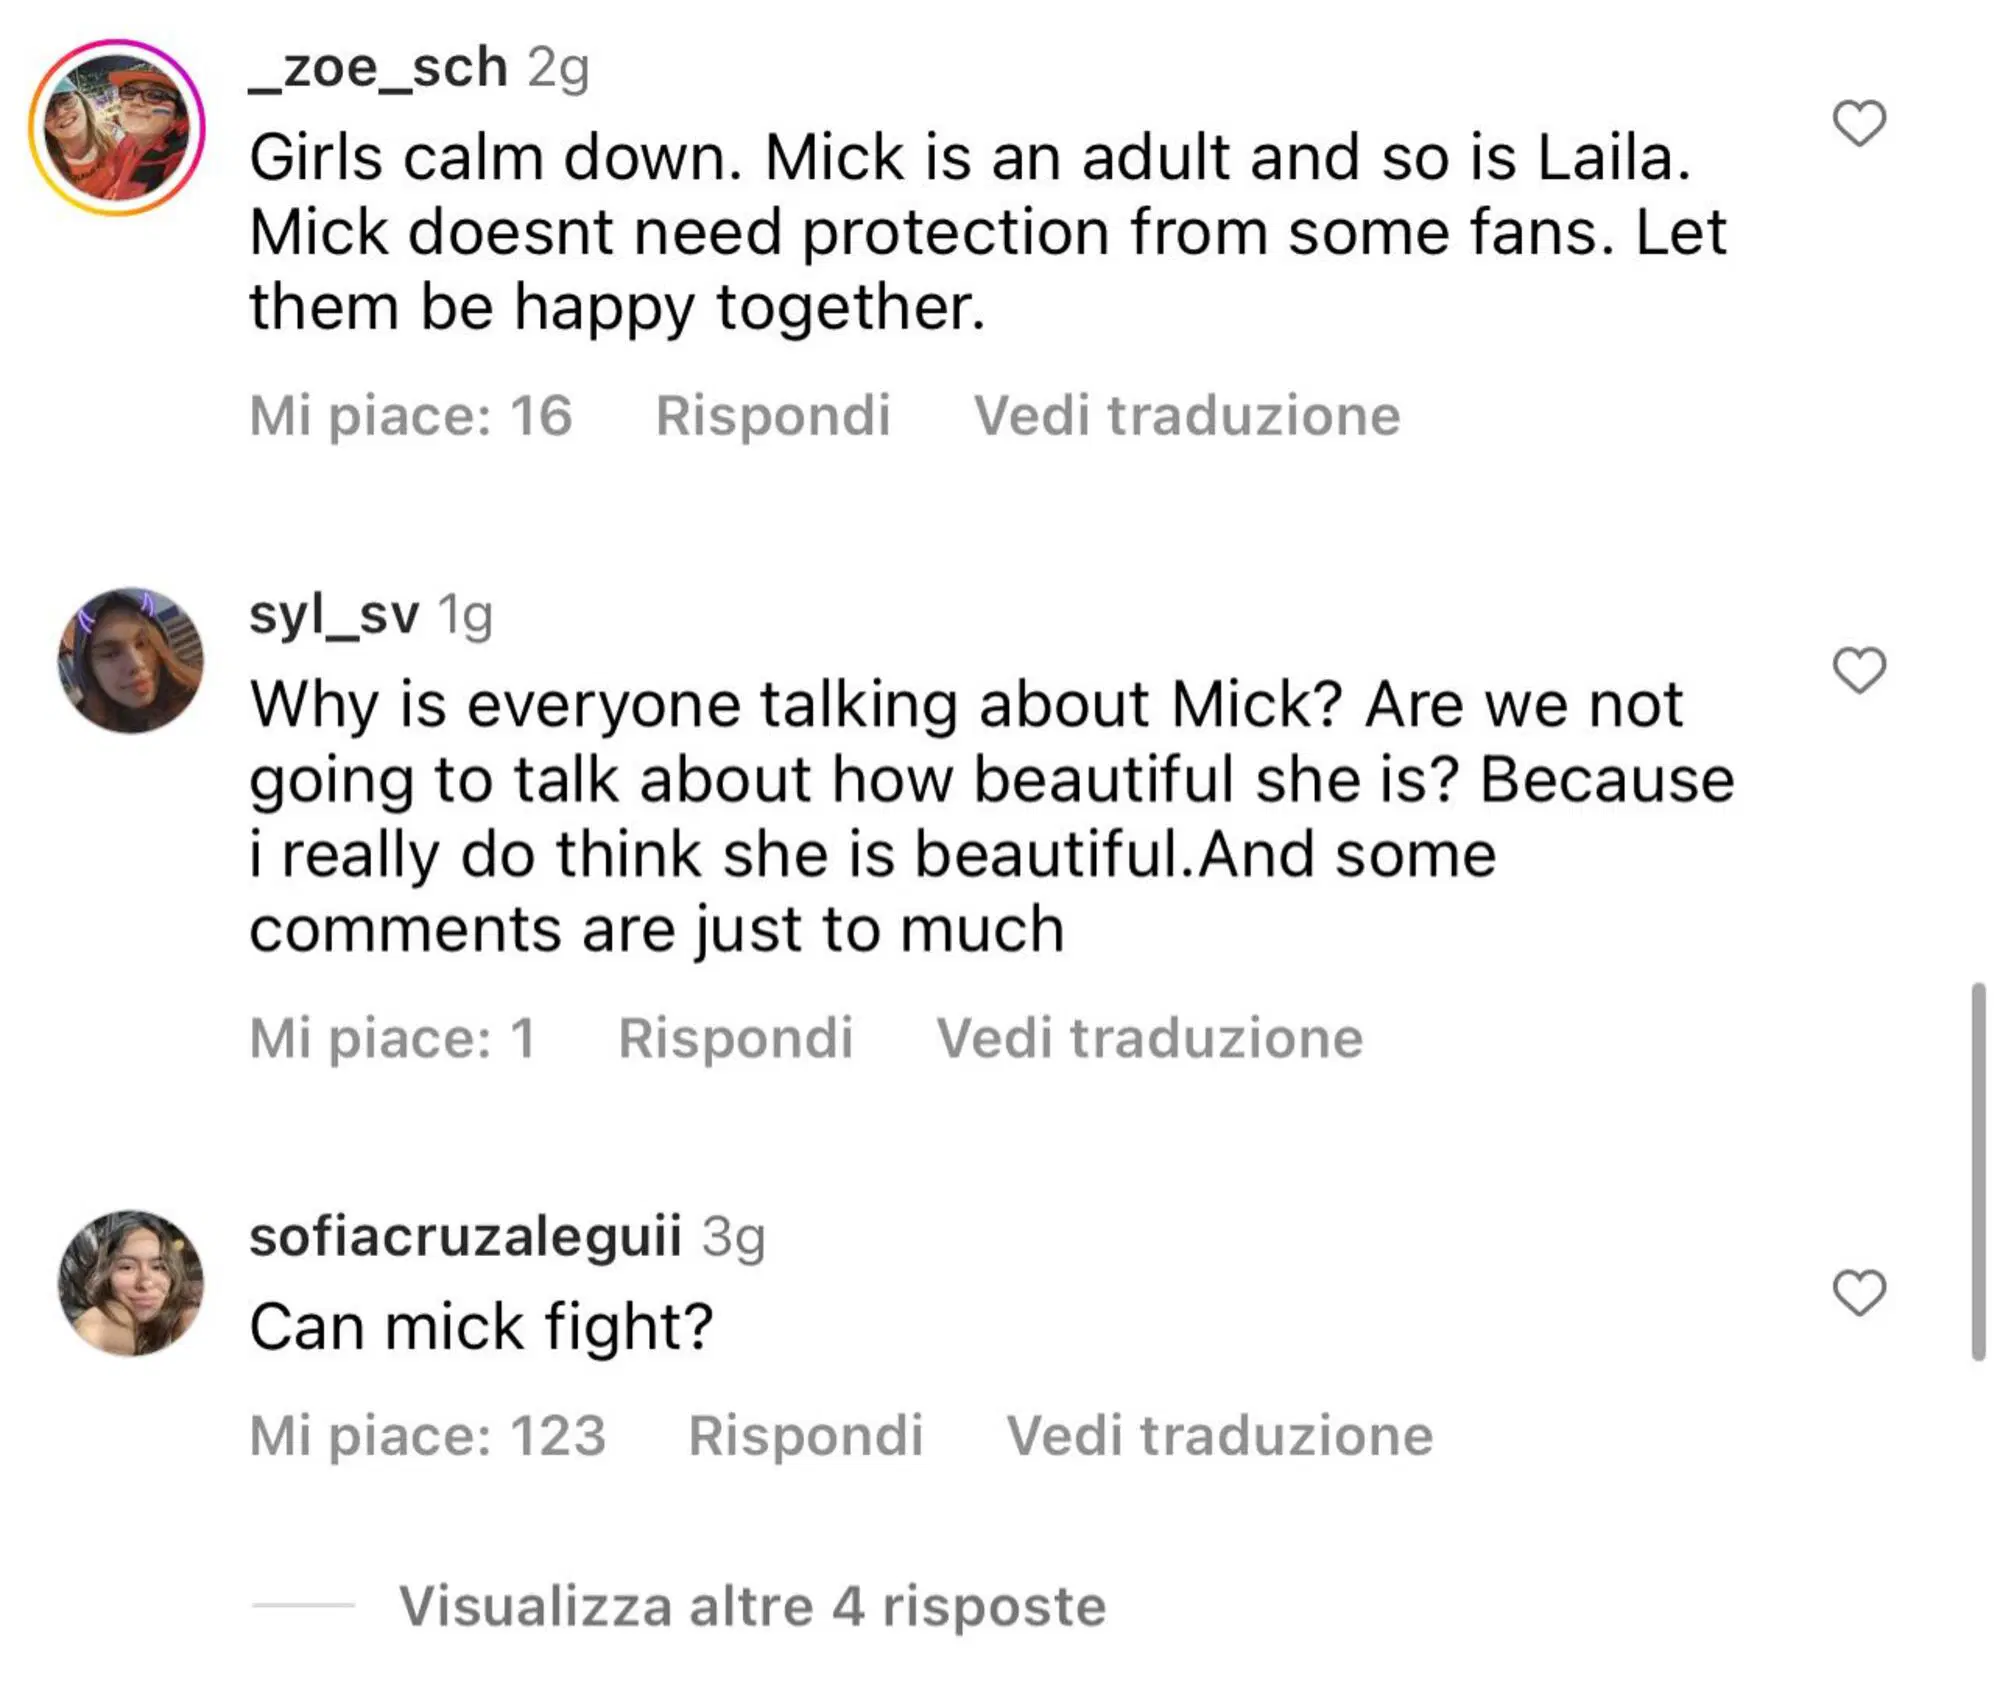
Task: Translate syl_sv's comment with Vedi traduzione
Action: coord(1149,1038)
